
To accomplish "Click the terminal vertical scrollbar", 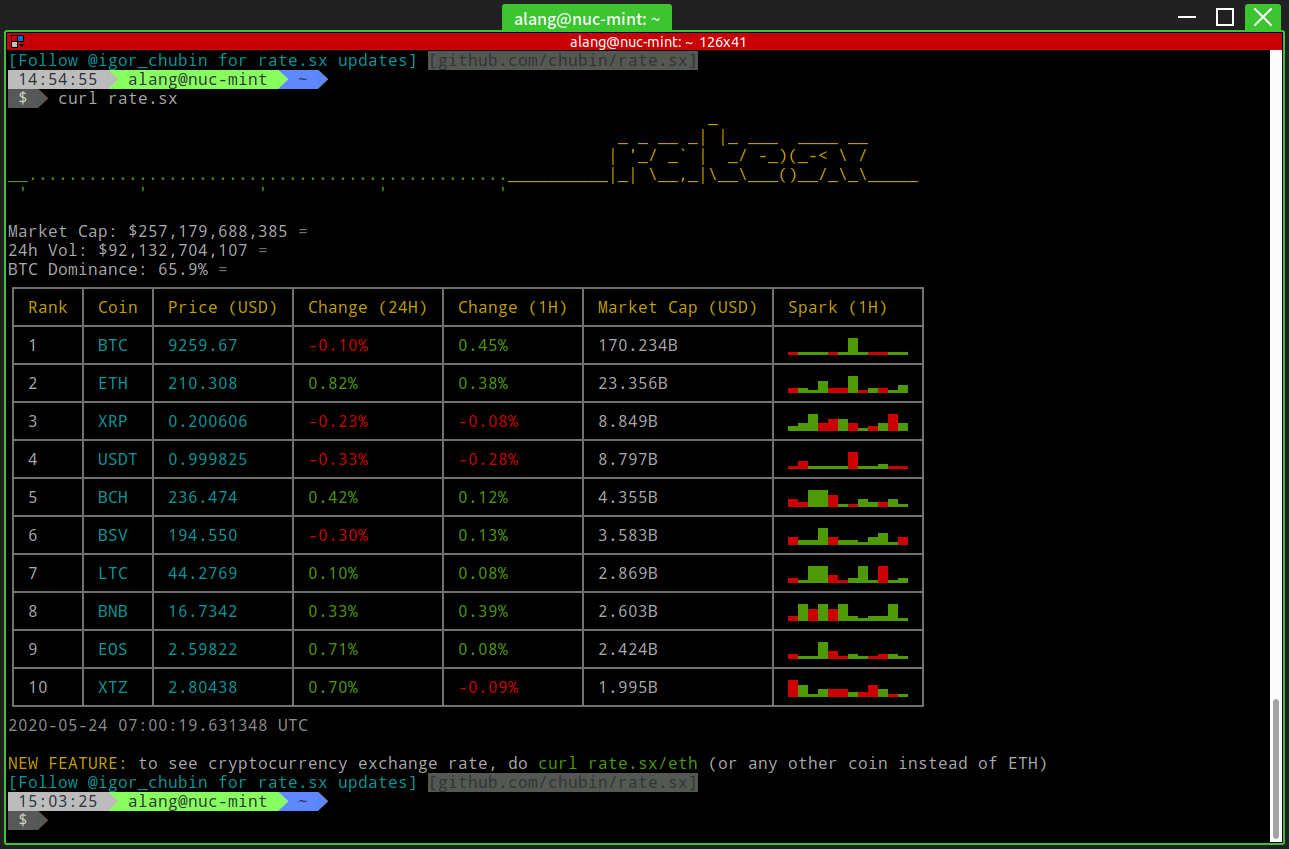I will (x=1275, y=769).
